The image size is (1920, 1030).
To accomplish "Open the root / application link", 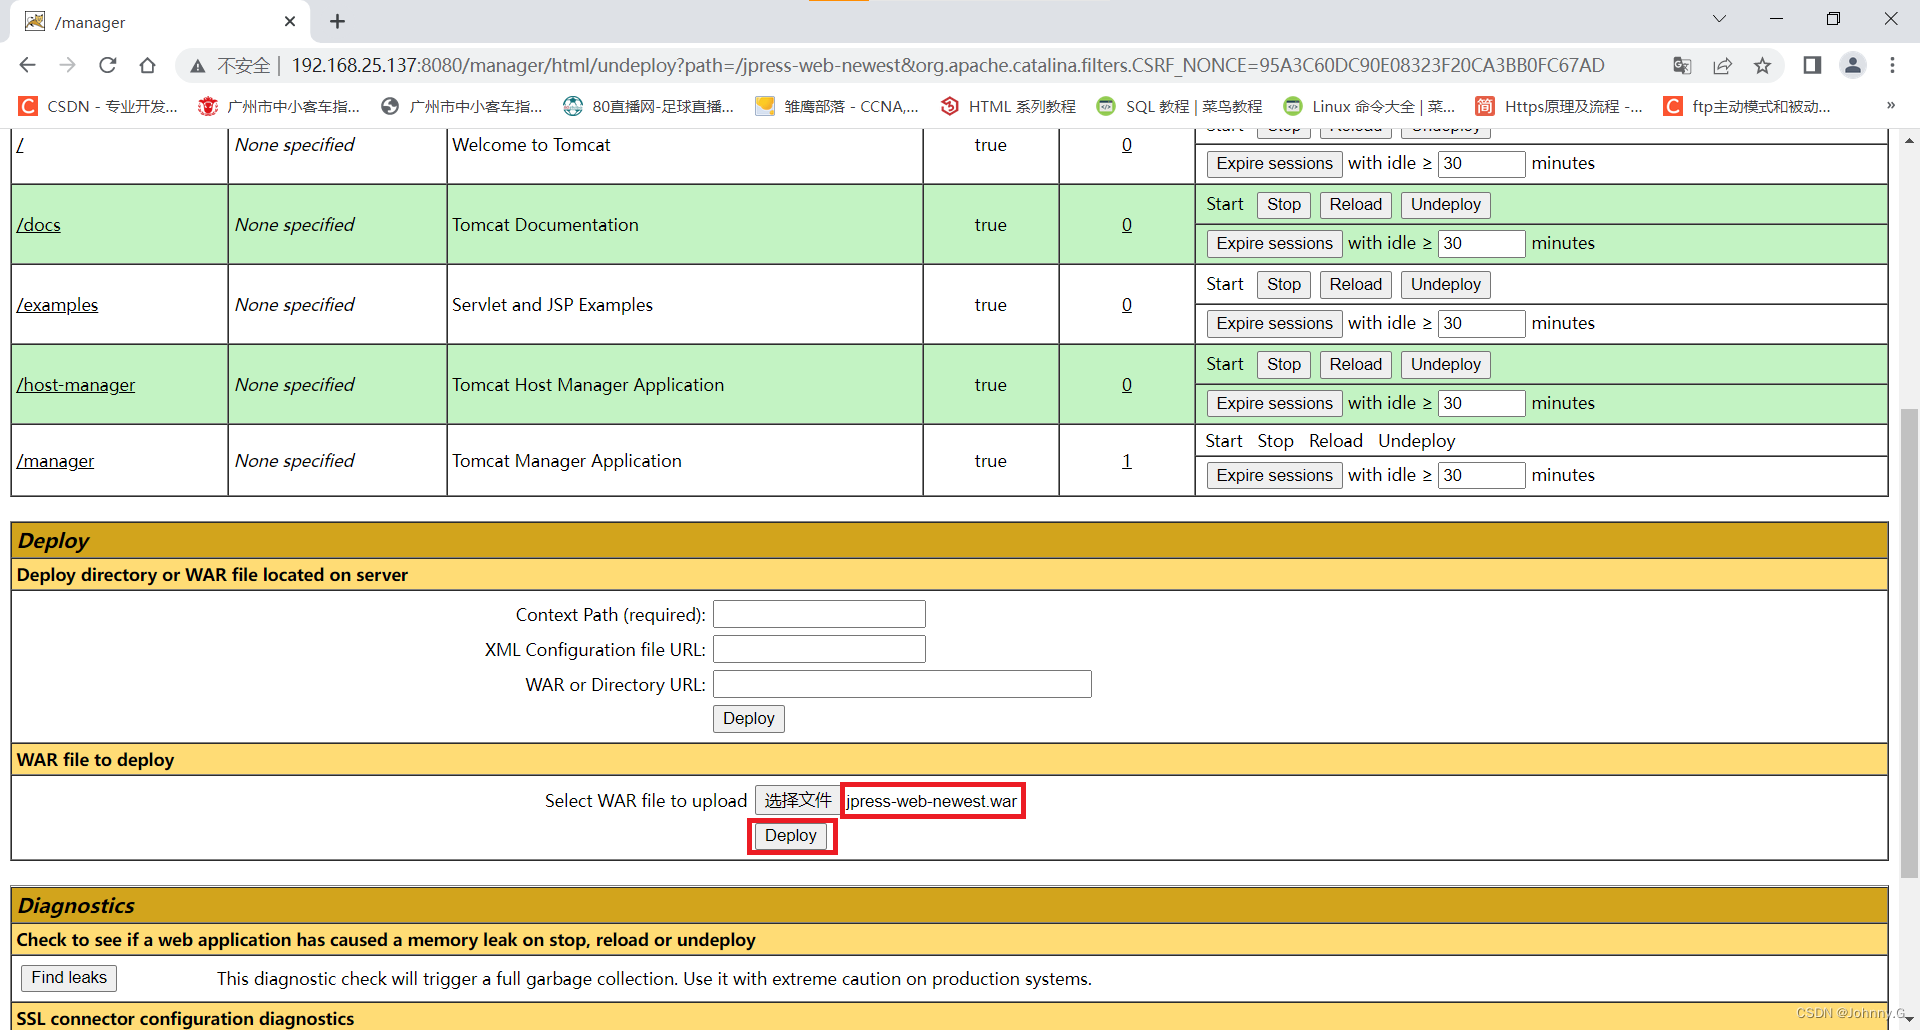I will [x=20, y=145].
